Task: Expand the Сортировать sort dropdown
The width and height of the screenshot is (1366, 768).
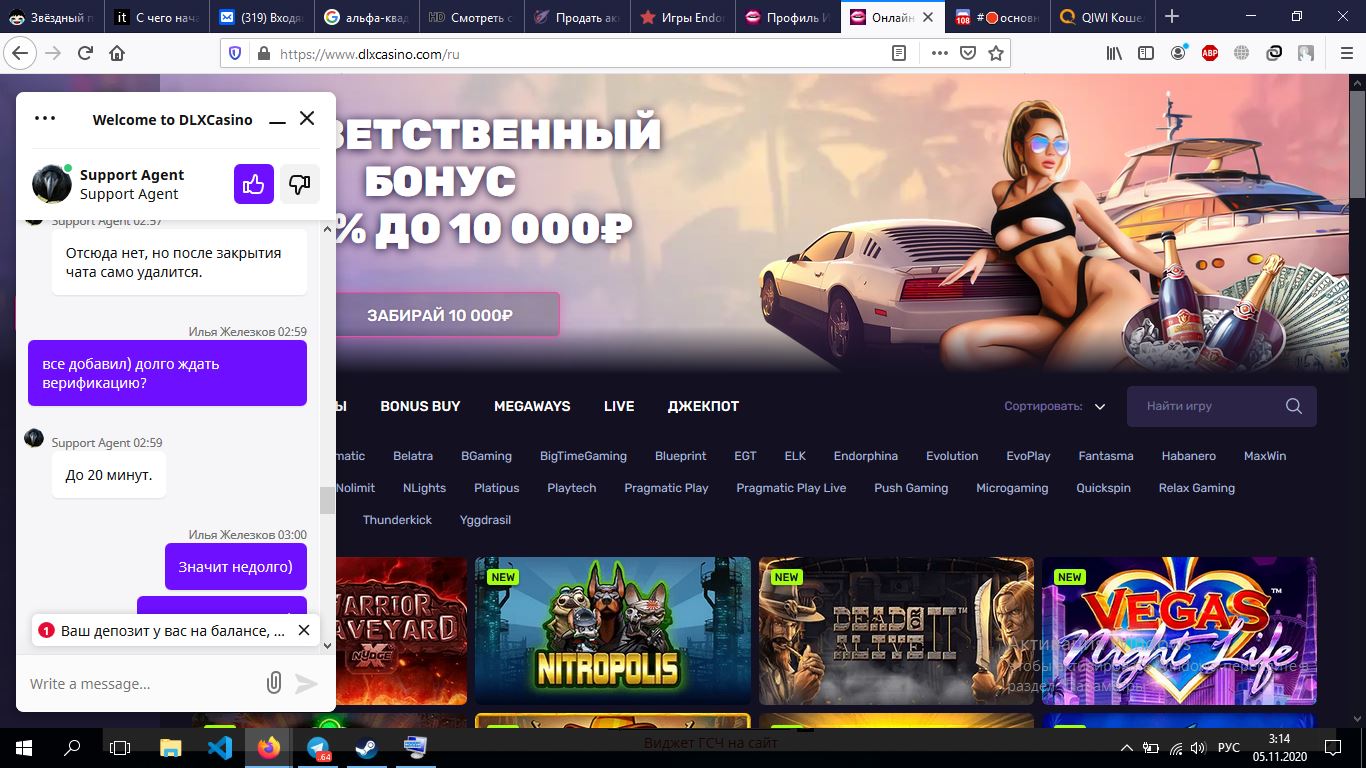Action: 1055,406
